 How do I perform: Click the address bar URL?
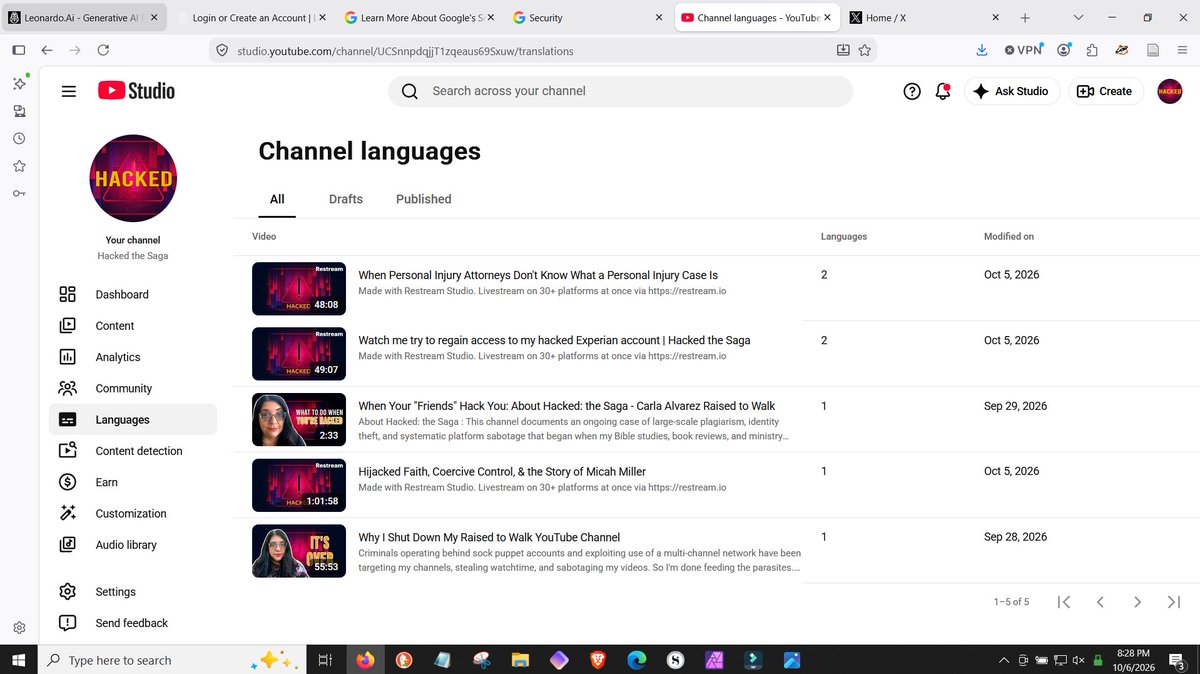point(405,50)
